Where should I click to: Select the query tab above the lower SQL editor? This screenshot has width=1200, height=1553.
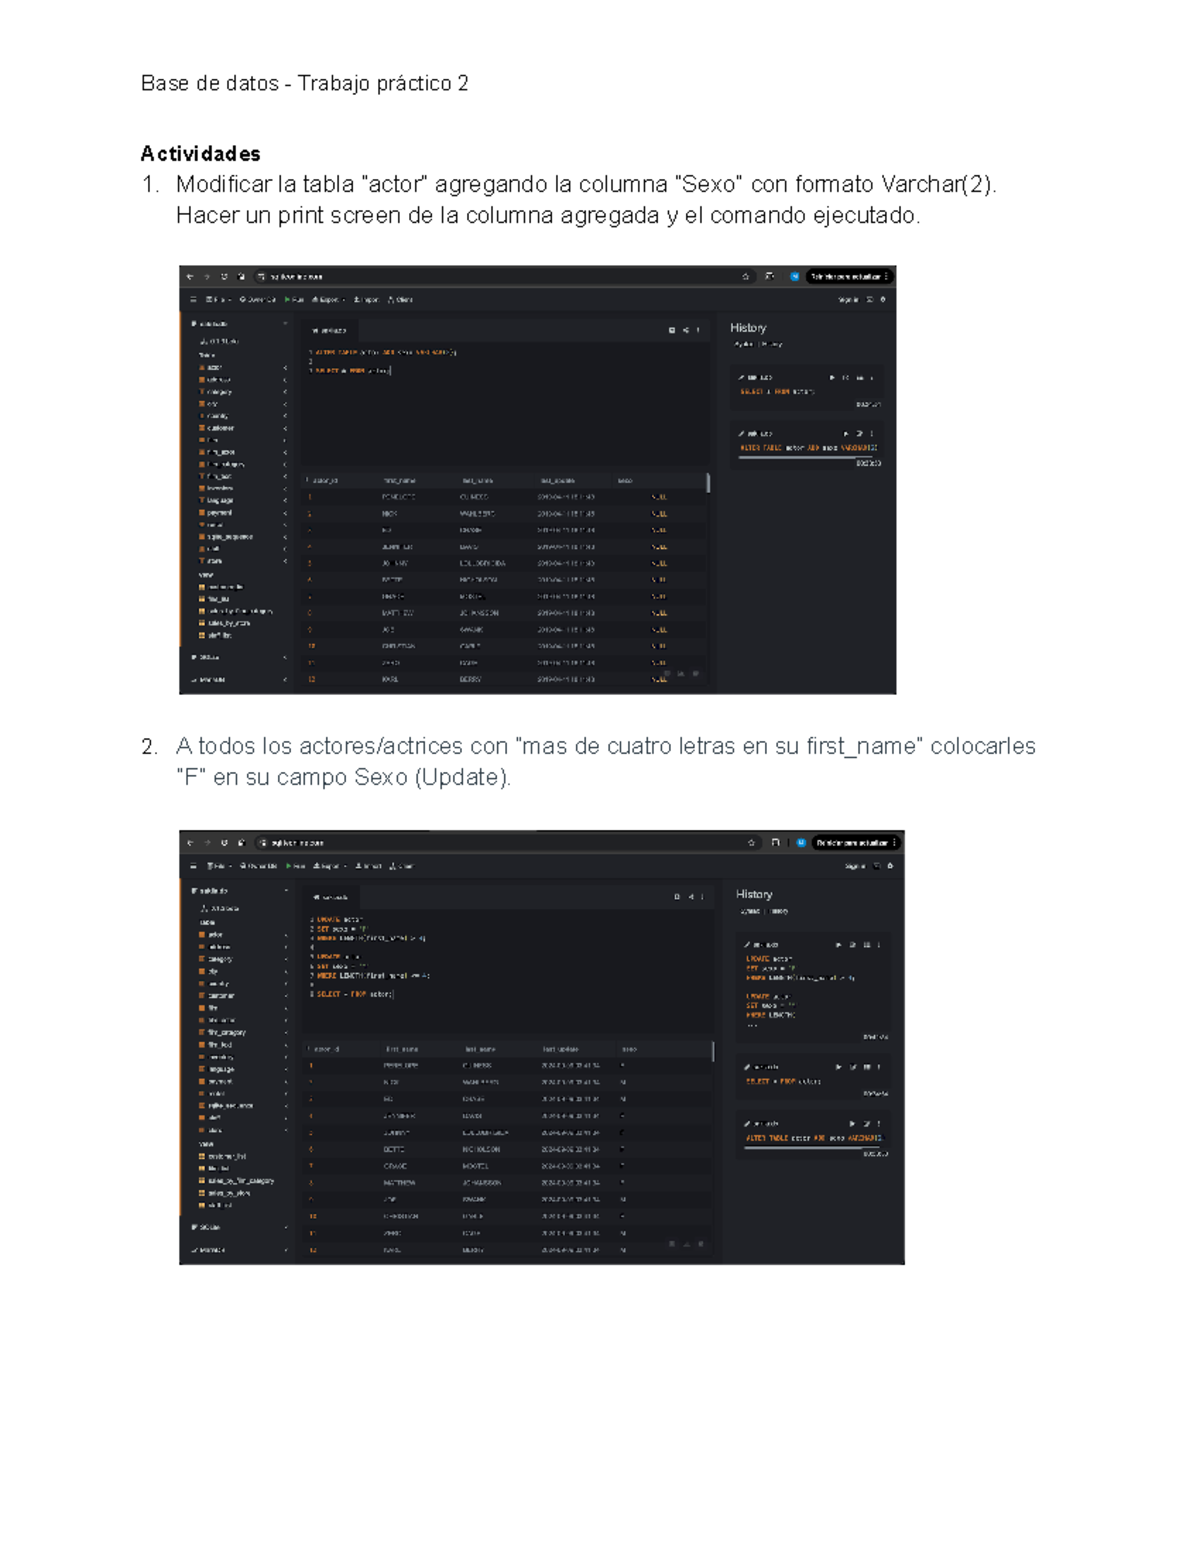(332, 898)
